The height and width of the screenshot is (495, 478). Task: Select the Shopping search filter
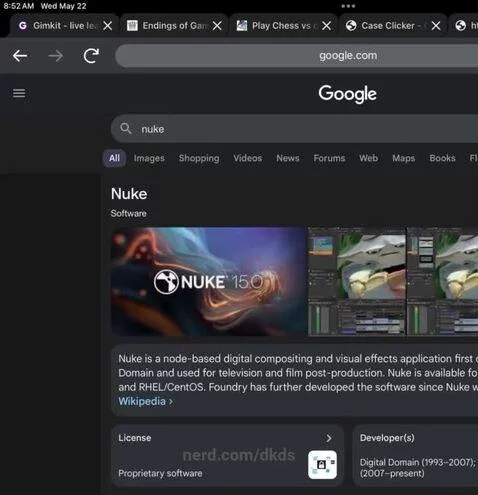click(199, 158)
